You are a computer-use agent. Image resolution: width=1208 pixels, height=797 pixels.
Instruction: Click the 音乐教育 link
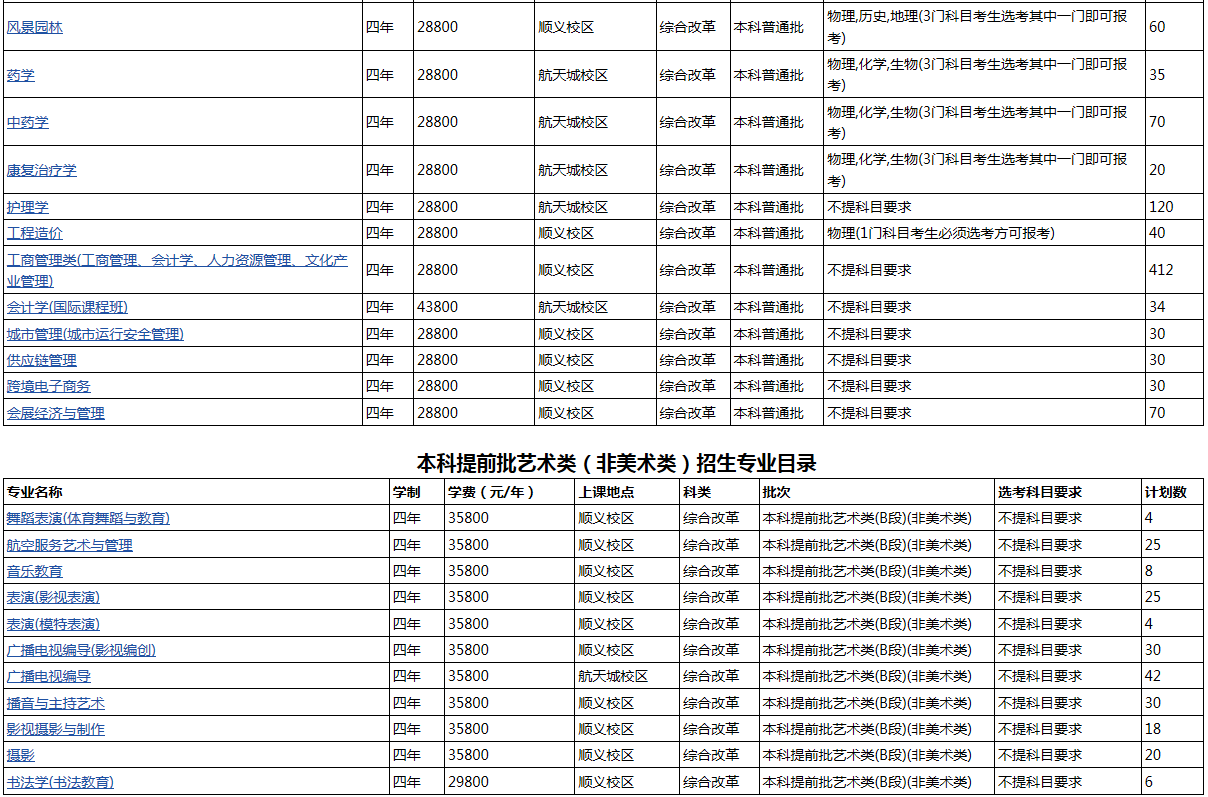pos(35,571)
